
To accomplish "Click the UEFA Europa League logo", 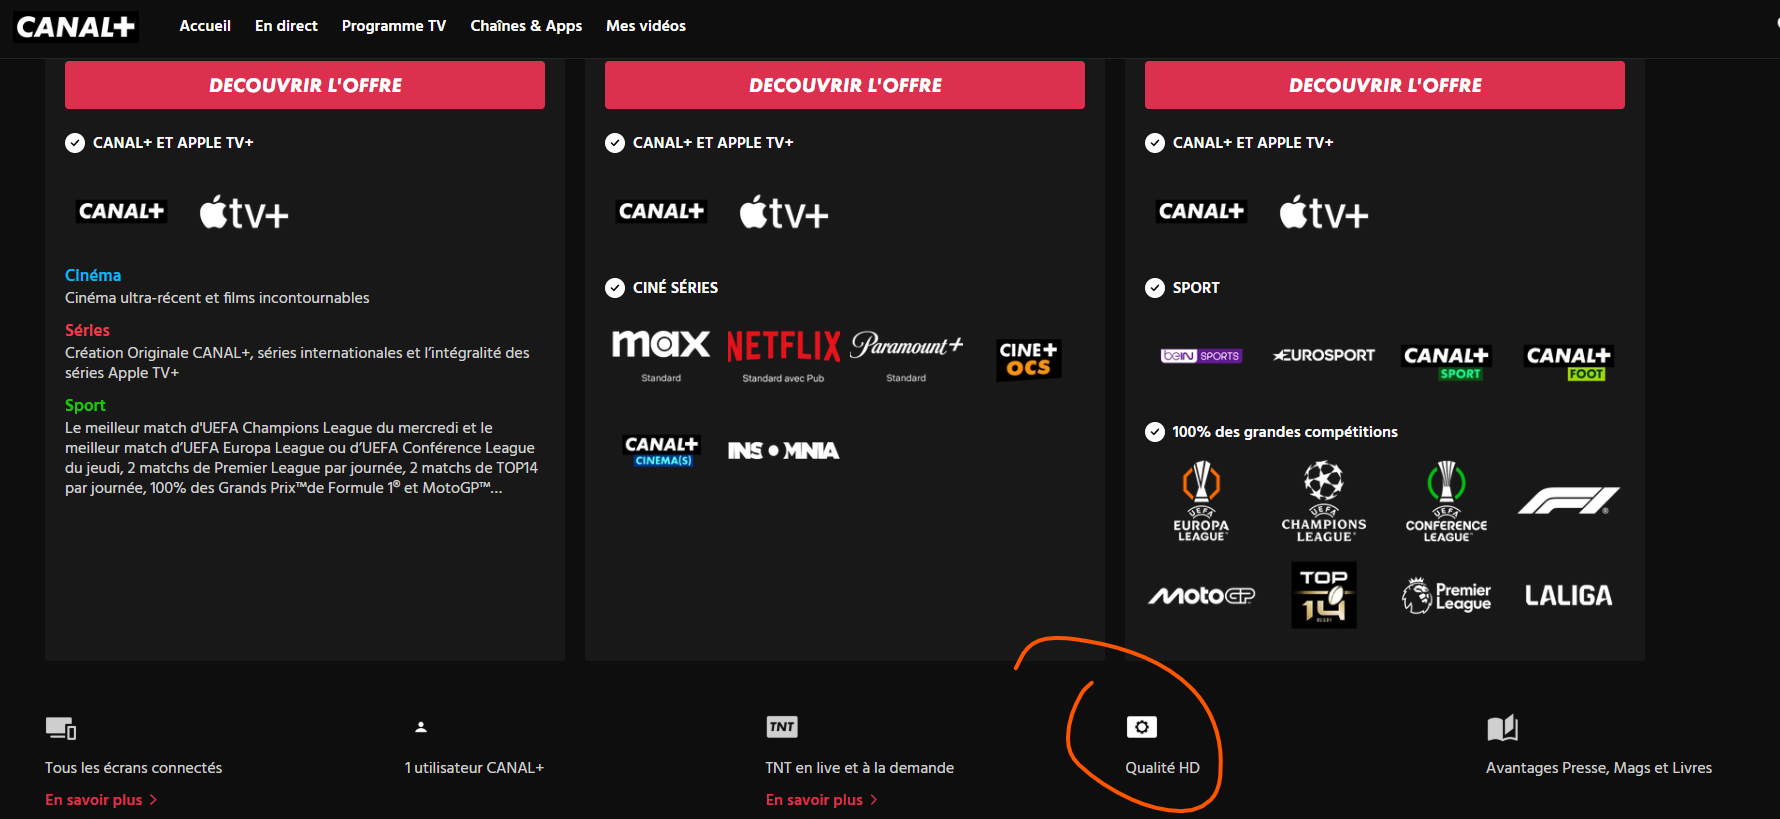I will (x=1201, y=501).
